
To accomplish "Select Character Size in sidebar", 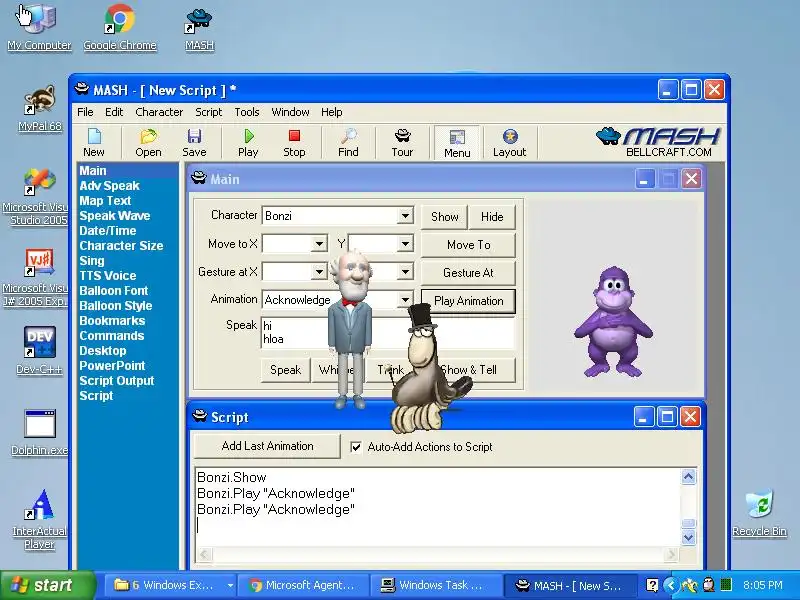I will (x=121, y=245).
